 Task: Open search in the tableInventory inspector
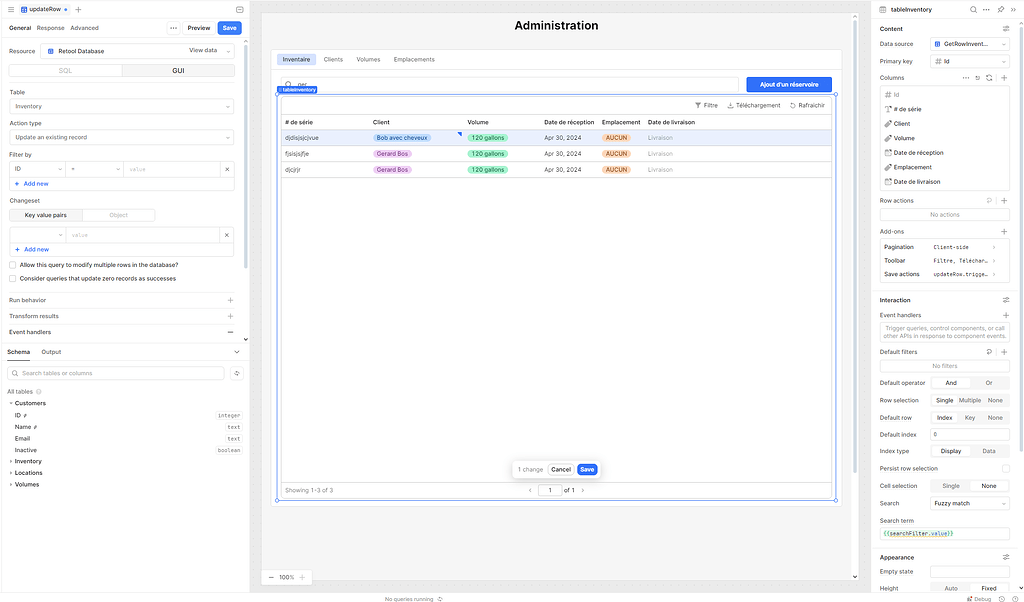pos(972,9)
